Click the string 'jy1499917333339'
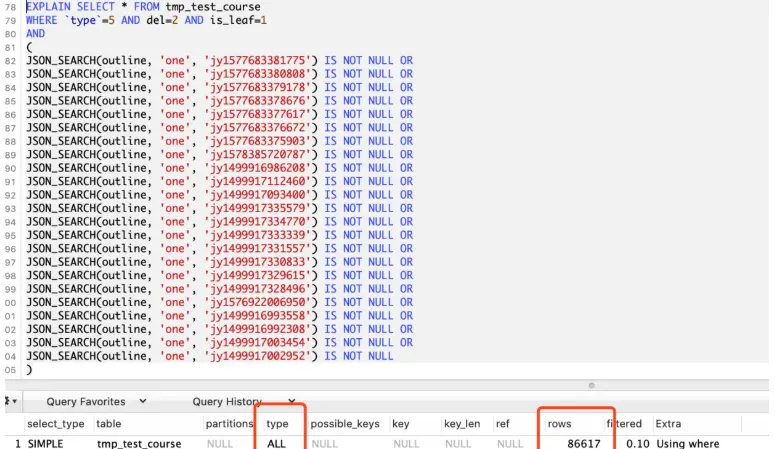This screenshot has height=449, width=775. click(258, 235)
